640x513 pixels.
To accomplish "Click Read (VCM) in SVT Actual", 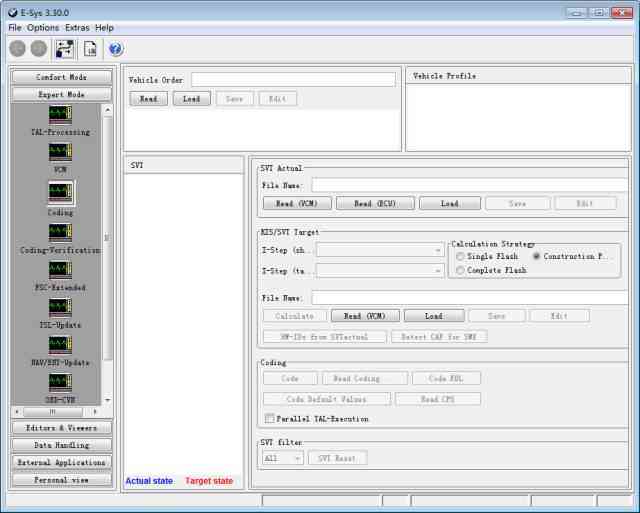I will [297, 203].
